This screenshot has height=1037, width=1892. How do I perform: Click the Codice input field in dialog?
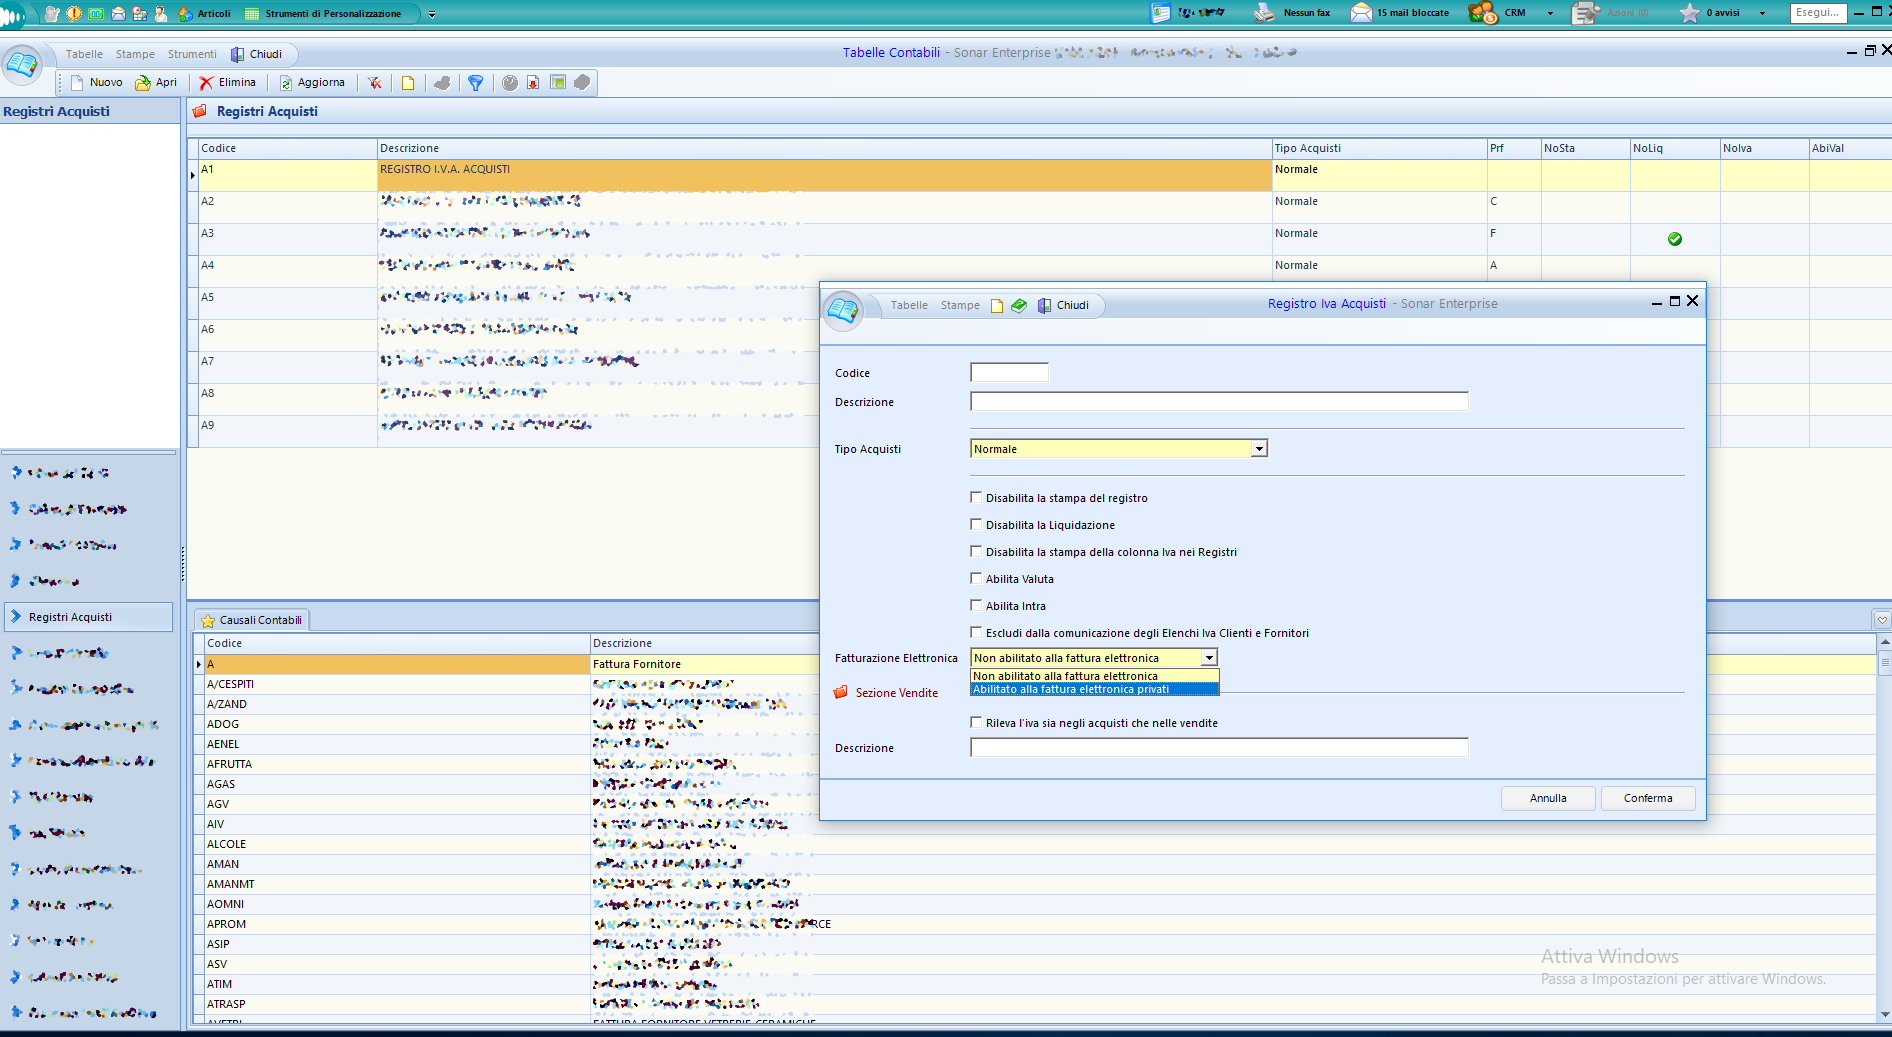point(1009,373)
